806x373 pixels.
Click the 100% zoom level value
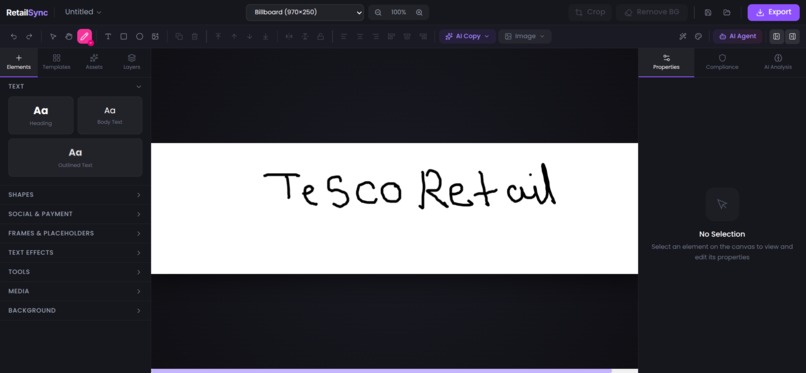398,12
